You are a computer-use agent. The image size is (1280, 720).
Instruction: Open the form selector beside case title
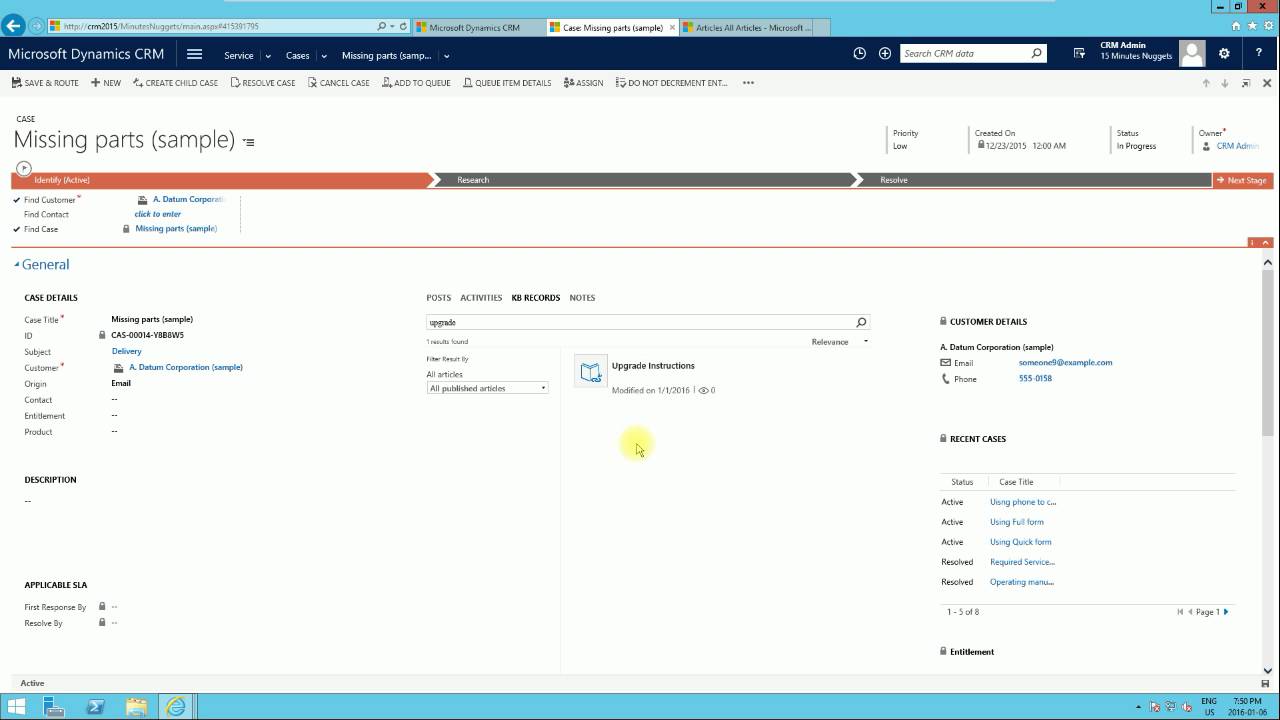pos(249,142)
